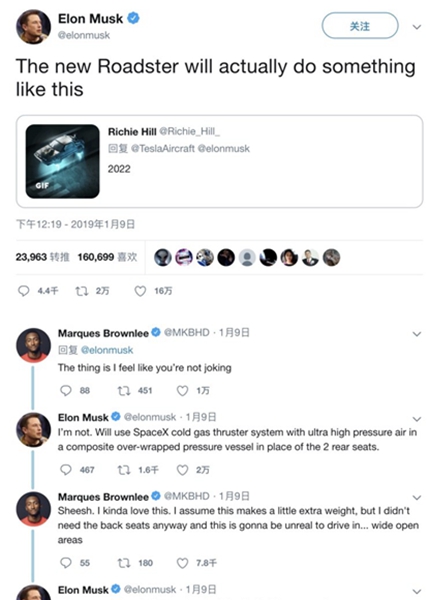Retweet the reply with 451 retweets

coord(124,390)
